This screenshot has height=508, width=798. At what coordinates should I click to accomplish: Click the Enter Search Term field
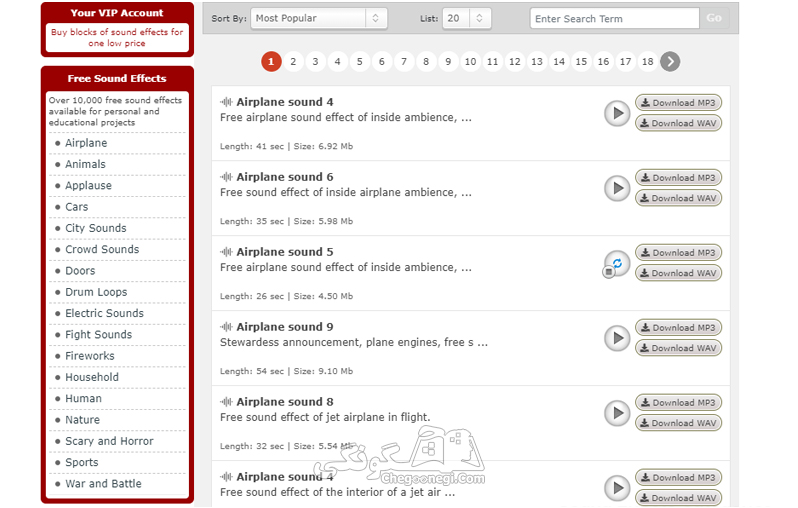pos(614,19)
